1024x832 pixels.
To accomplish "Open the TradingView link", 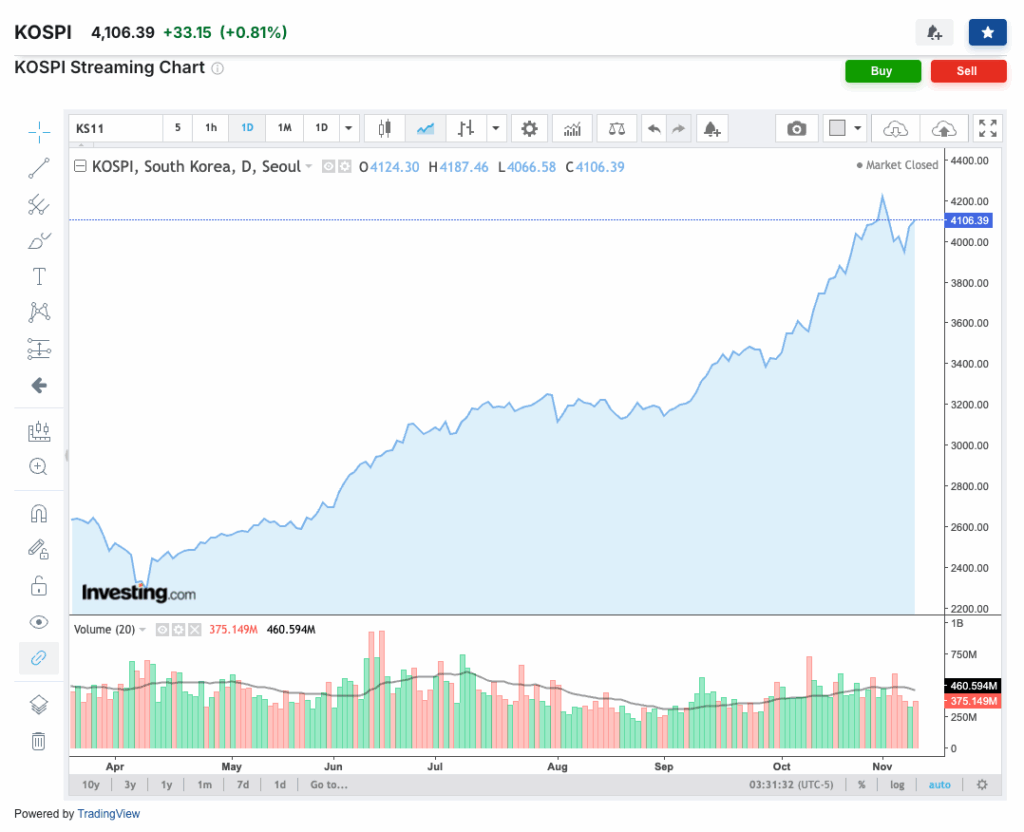I will [x=108, y=813].
